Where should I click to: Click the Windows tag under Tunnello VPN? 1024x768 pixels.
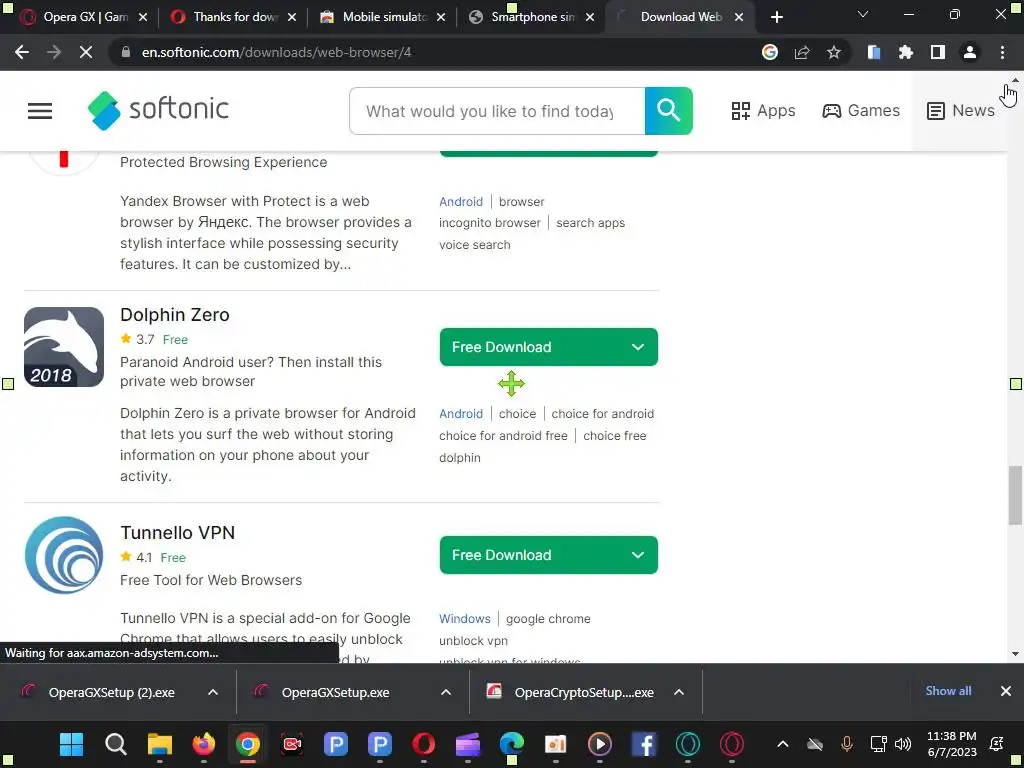(464, 619)
